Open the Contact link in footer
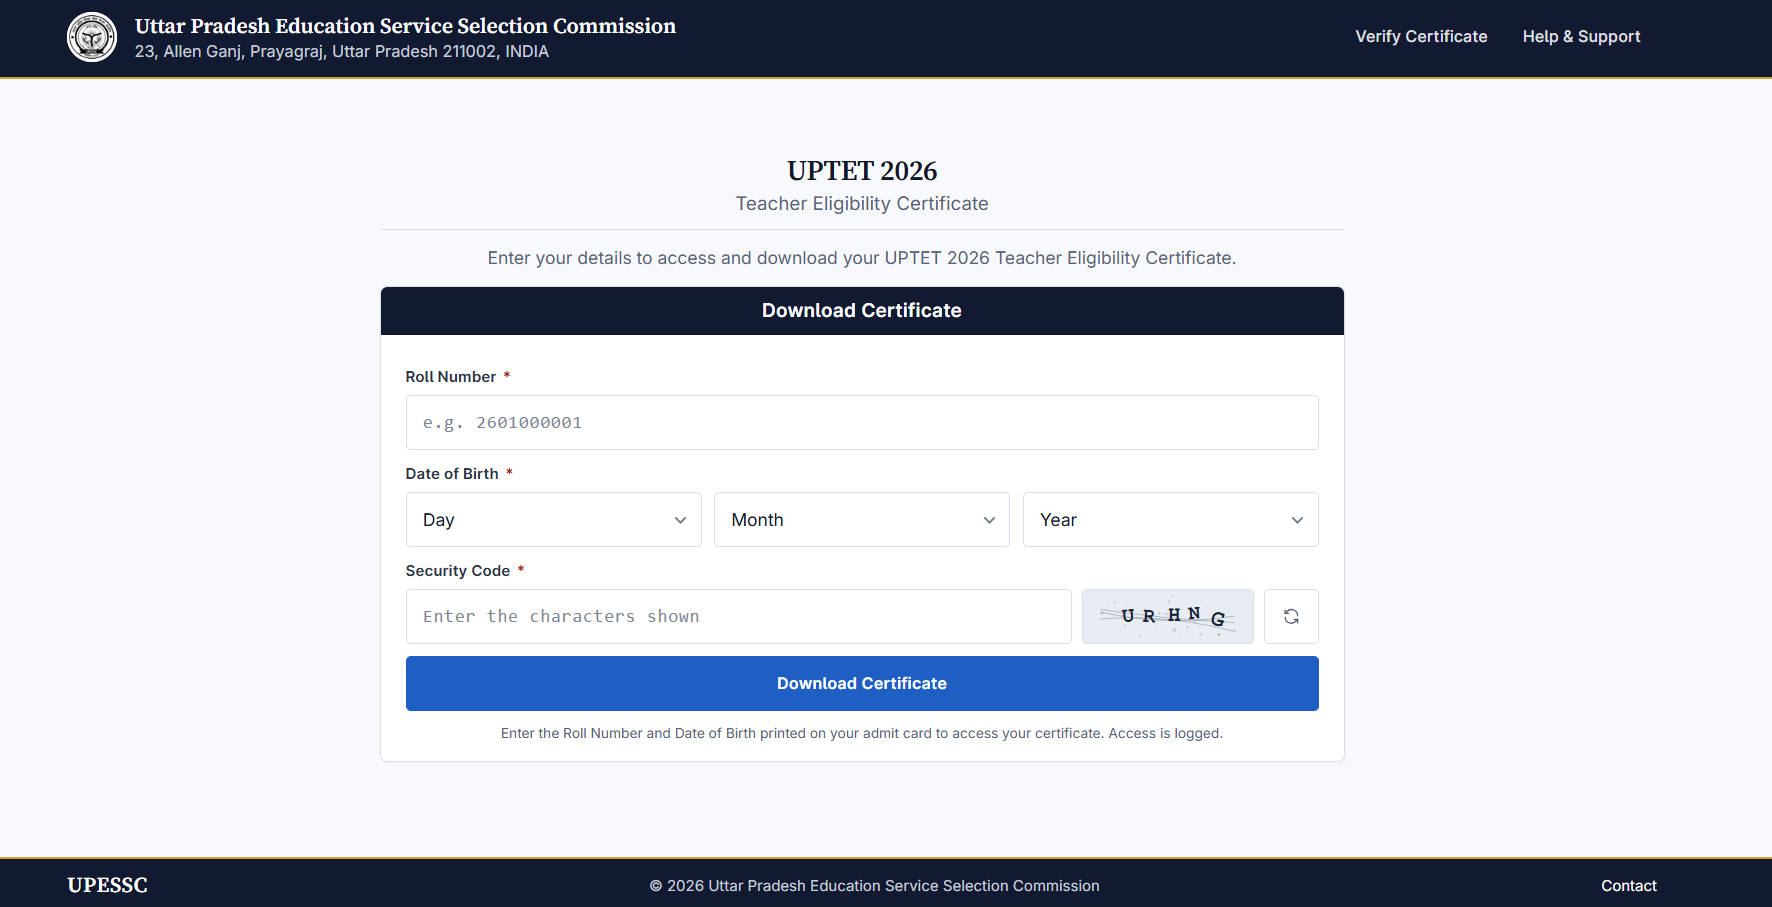 (1628, 886)
